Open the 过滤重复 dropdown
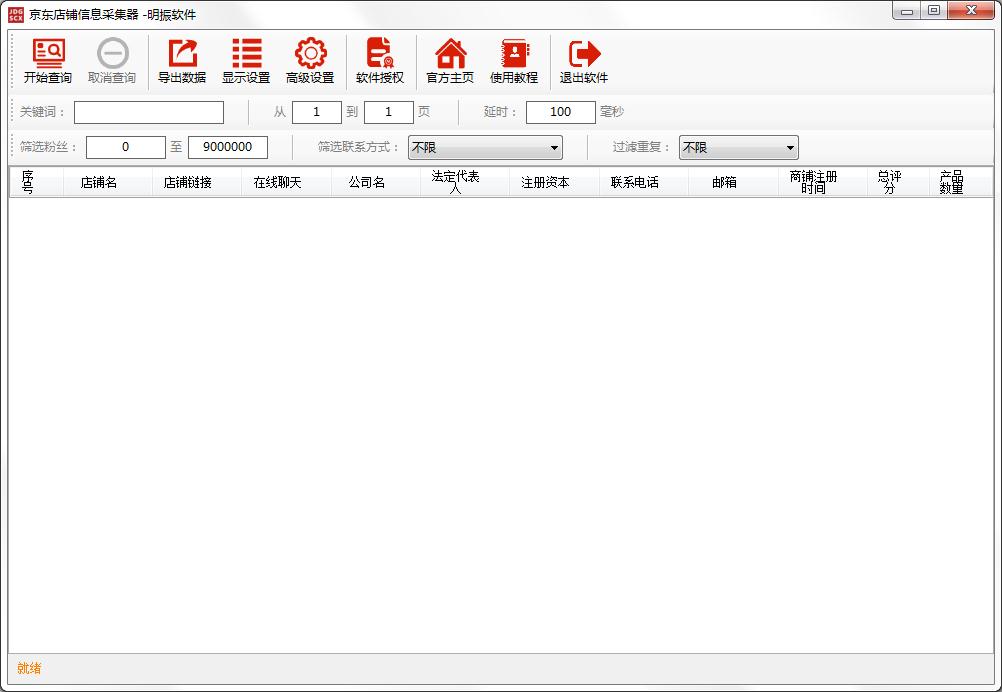 (x=739, y=148)
